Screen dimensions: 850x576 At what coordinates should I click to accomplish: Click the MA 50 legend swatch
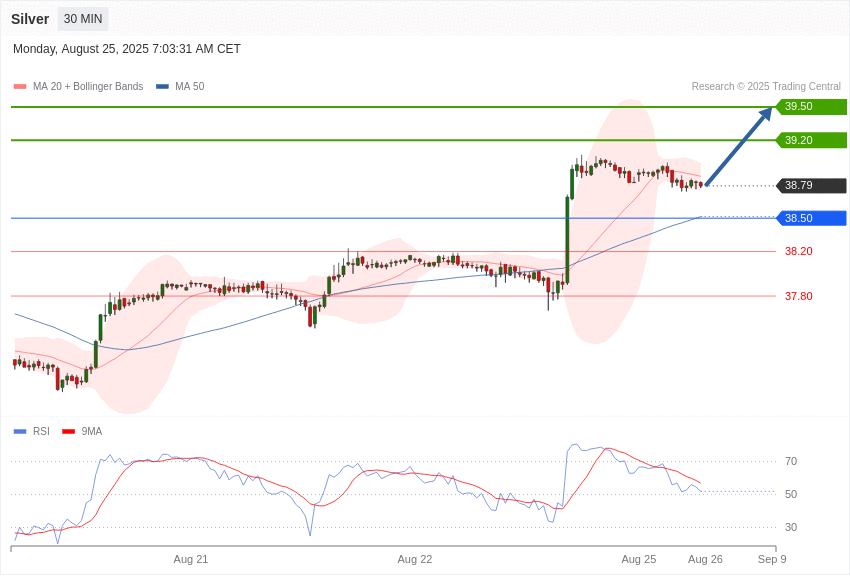pyautogui.click(x=162, y=87)
